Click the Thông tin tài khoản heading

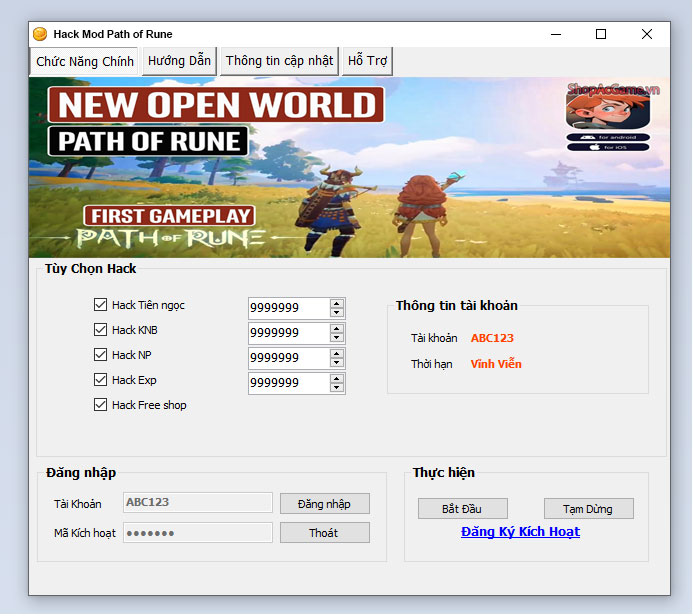pyautogui.click(x=457, y=306)
